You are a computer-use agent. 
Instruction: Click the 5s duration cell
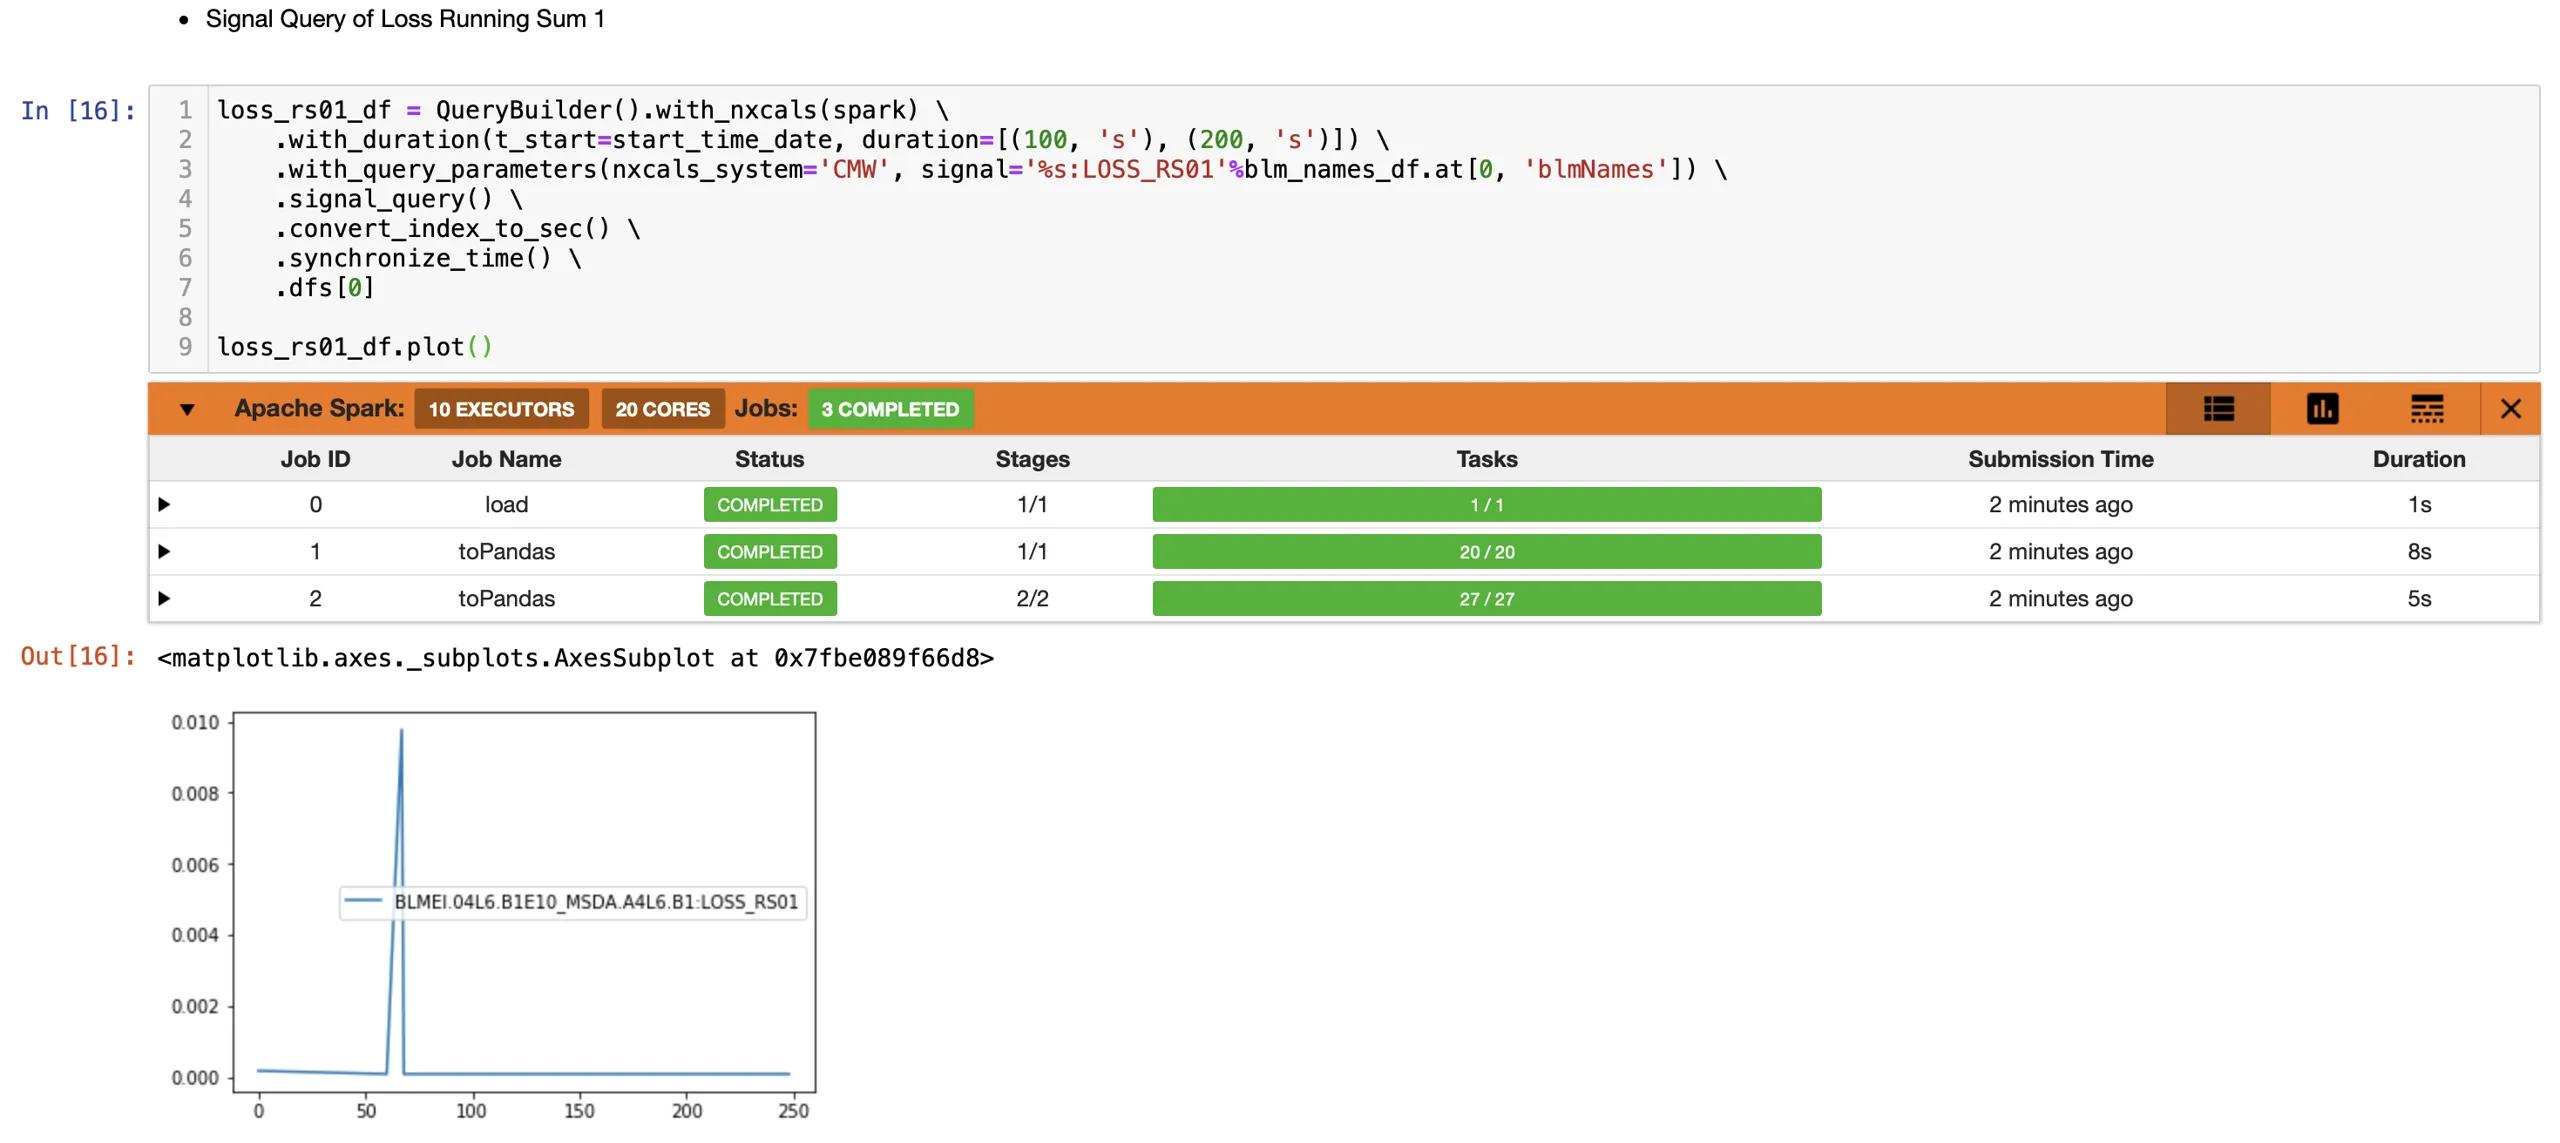pyautogui.click(x=2418, y=598)
